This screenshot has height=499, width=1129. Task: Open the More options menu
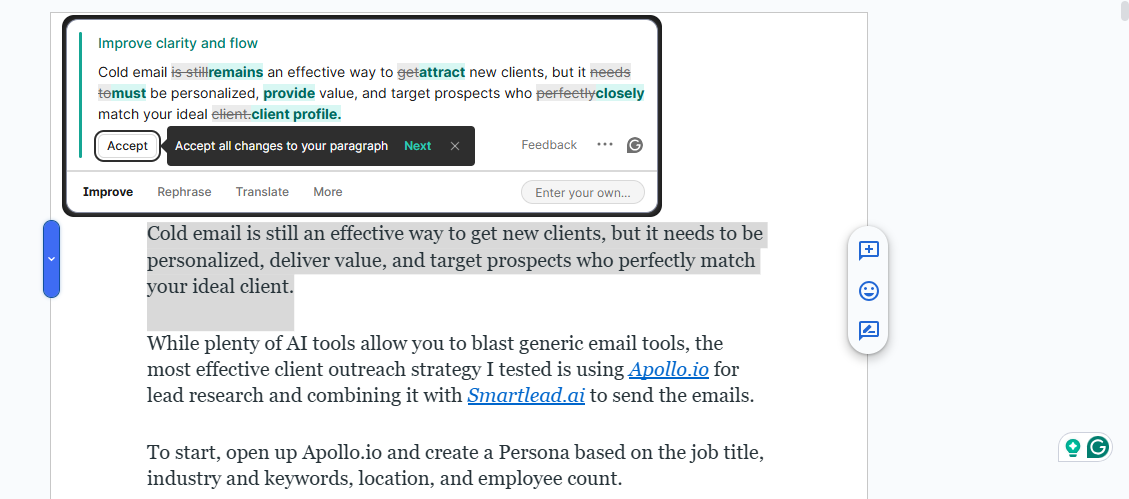tap(327, 192)
